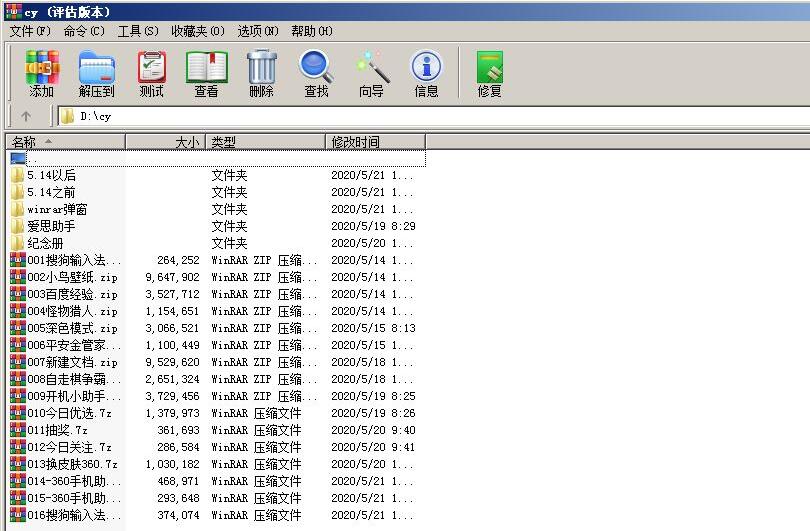Select the file 004怪物猎人.zip
Image resolution: width=810 pixels, height=531 pixels.
point(72,311)
